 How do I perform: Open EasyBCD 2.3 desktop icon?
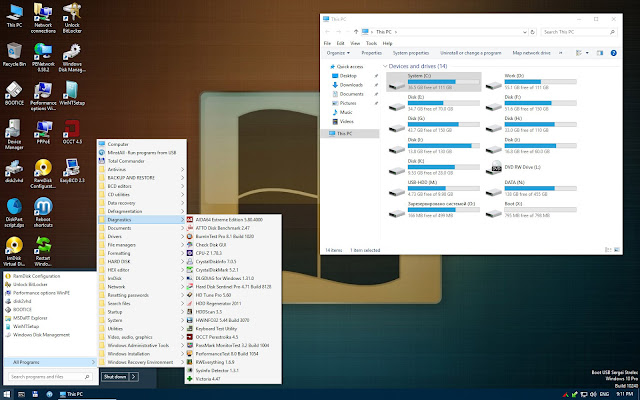(72, 171)
